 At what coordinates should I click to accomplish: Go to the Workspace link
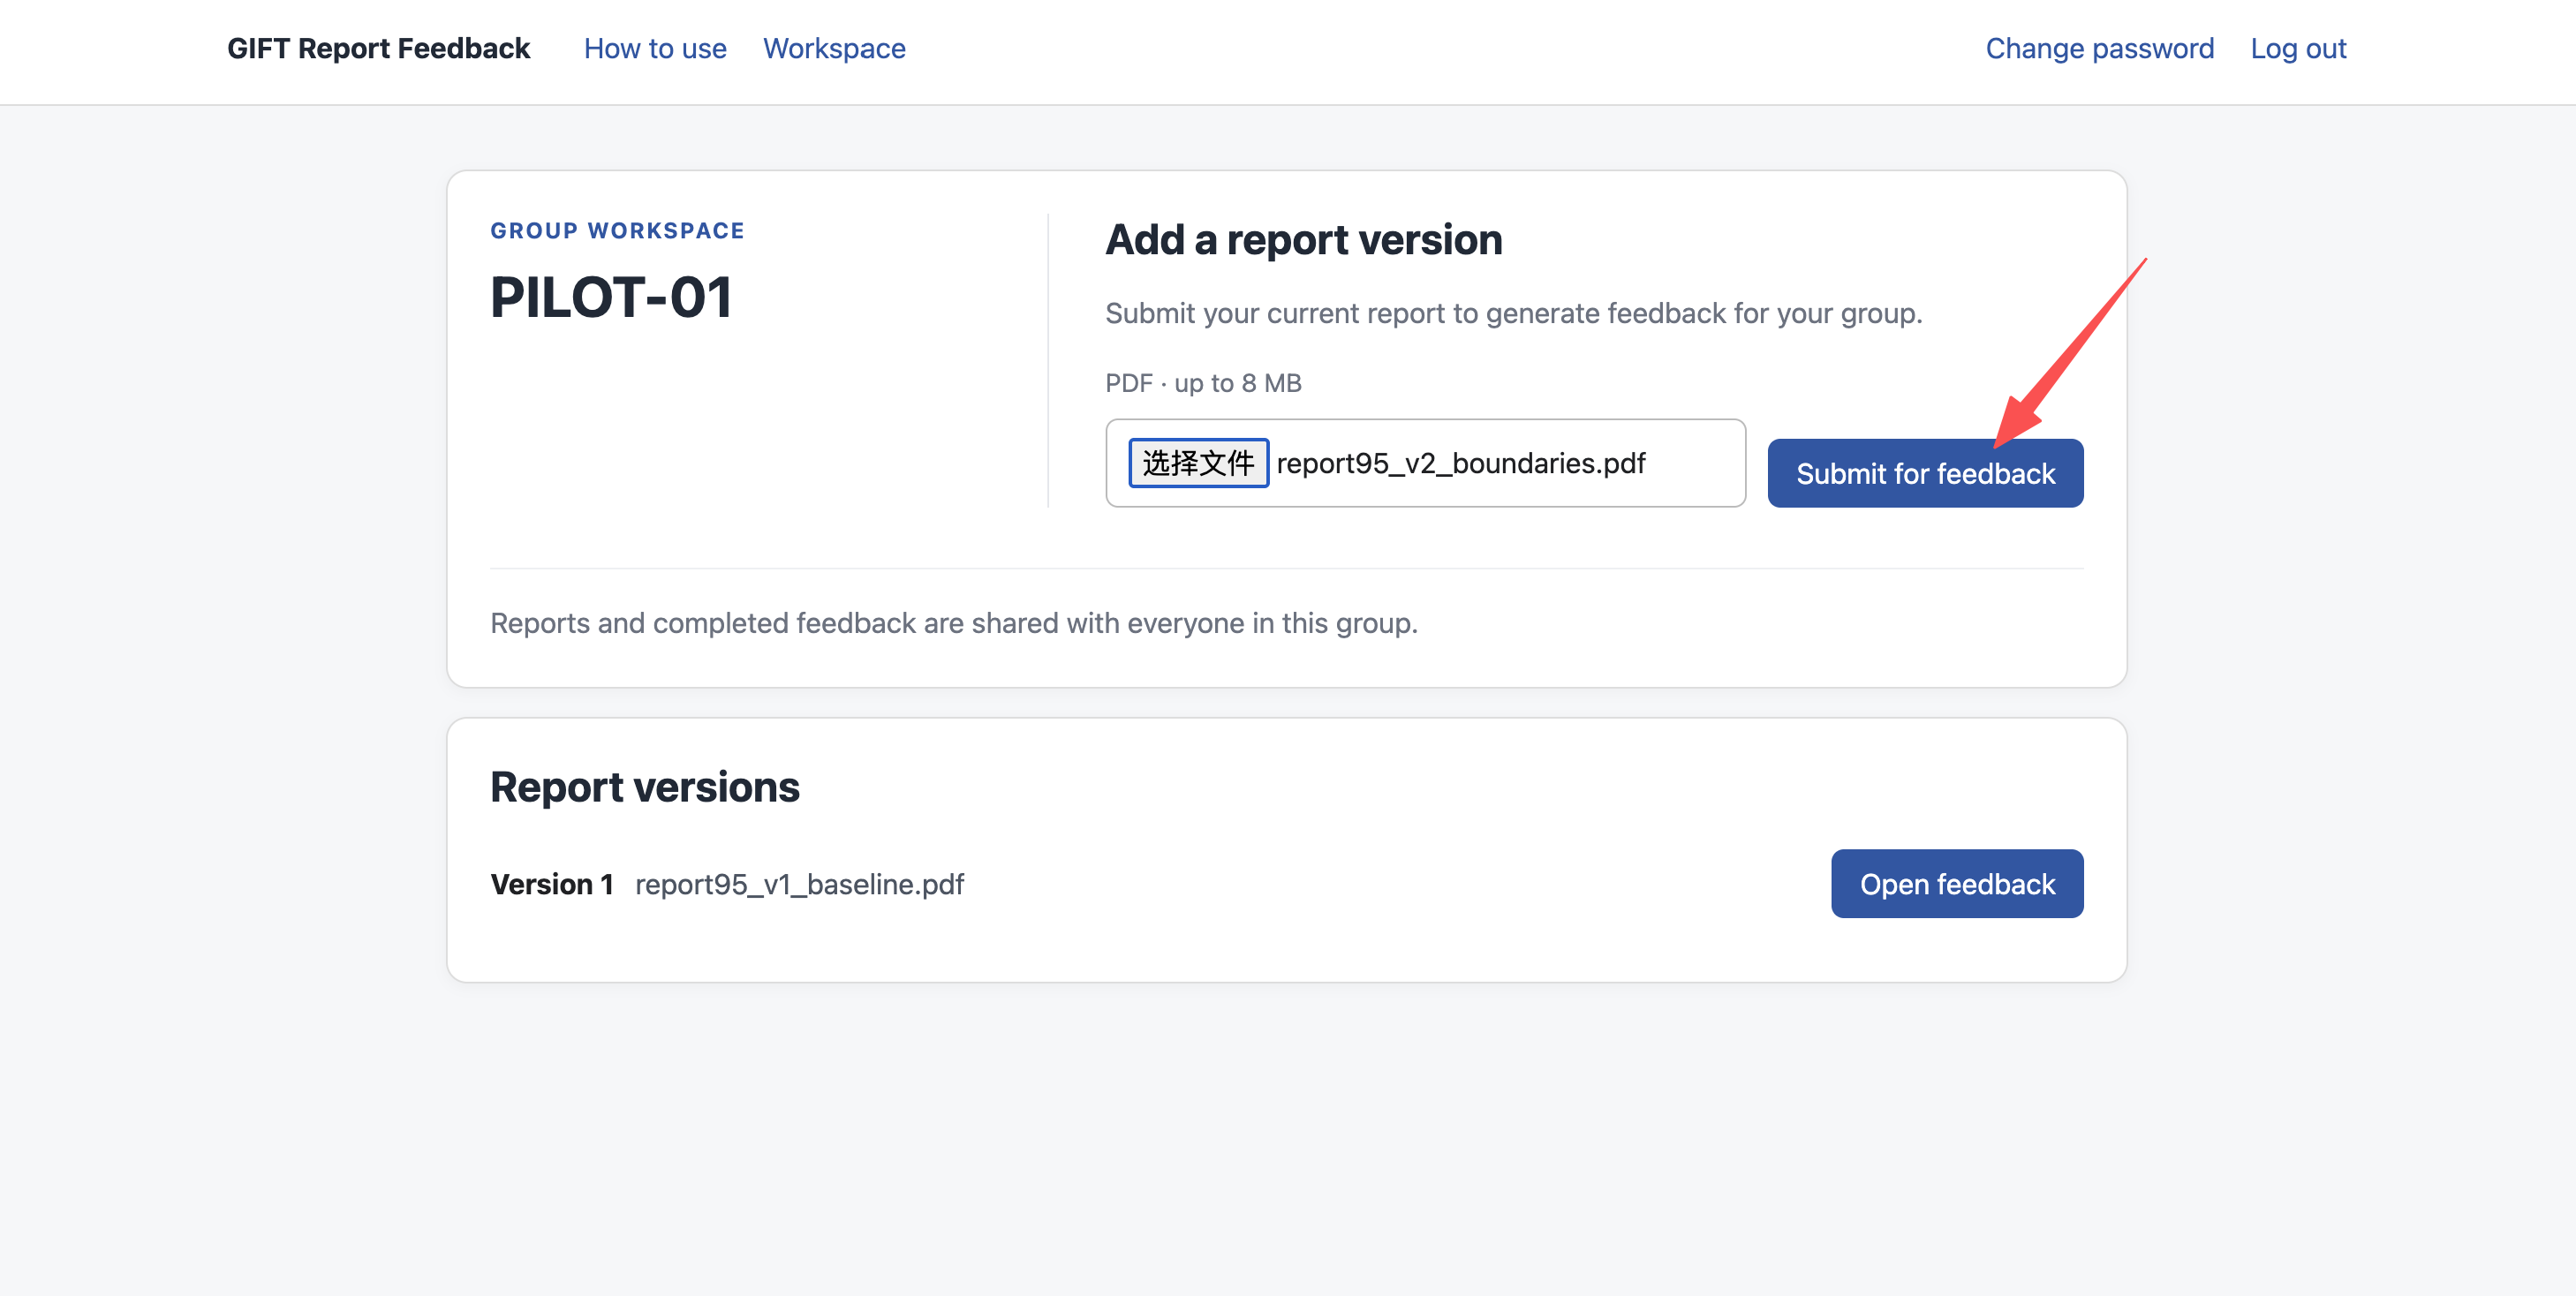click(x=834, y=48)
